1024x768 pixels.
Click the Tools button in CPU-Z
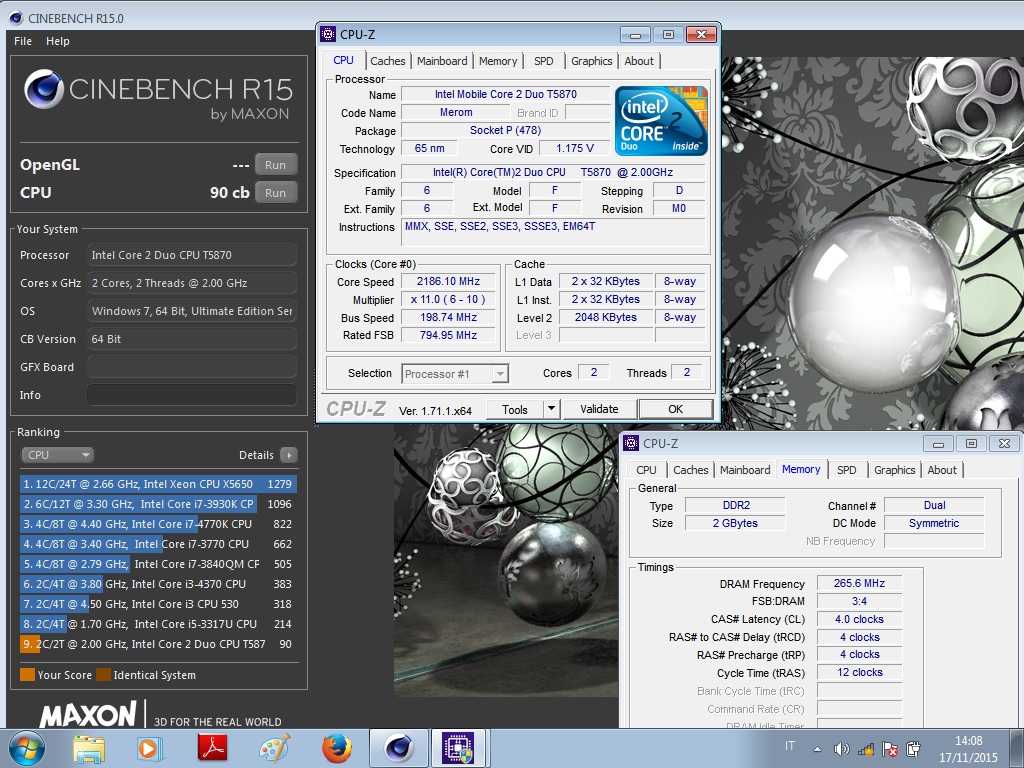pos(515,409)
